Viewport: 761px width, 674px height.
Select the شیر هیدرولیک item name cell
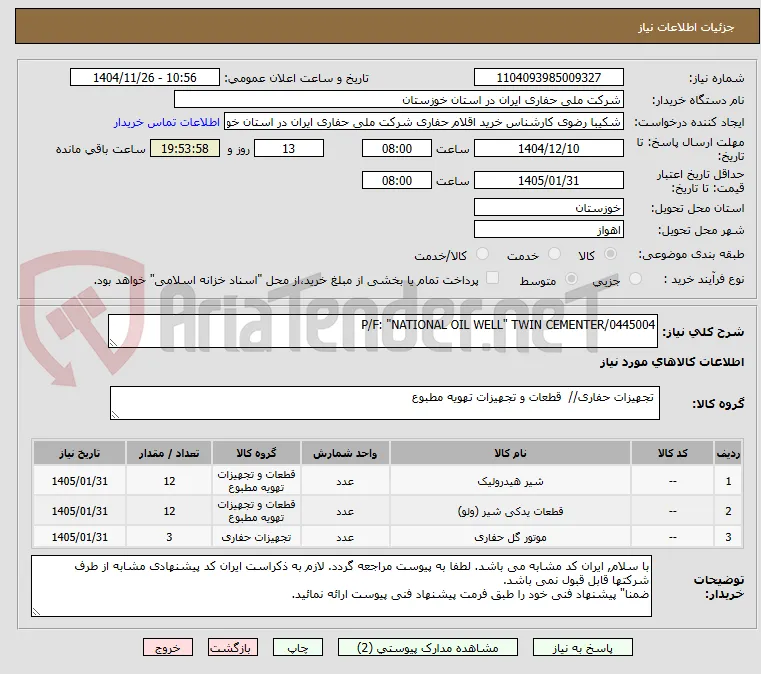tap(510, 481)
